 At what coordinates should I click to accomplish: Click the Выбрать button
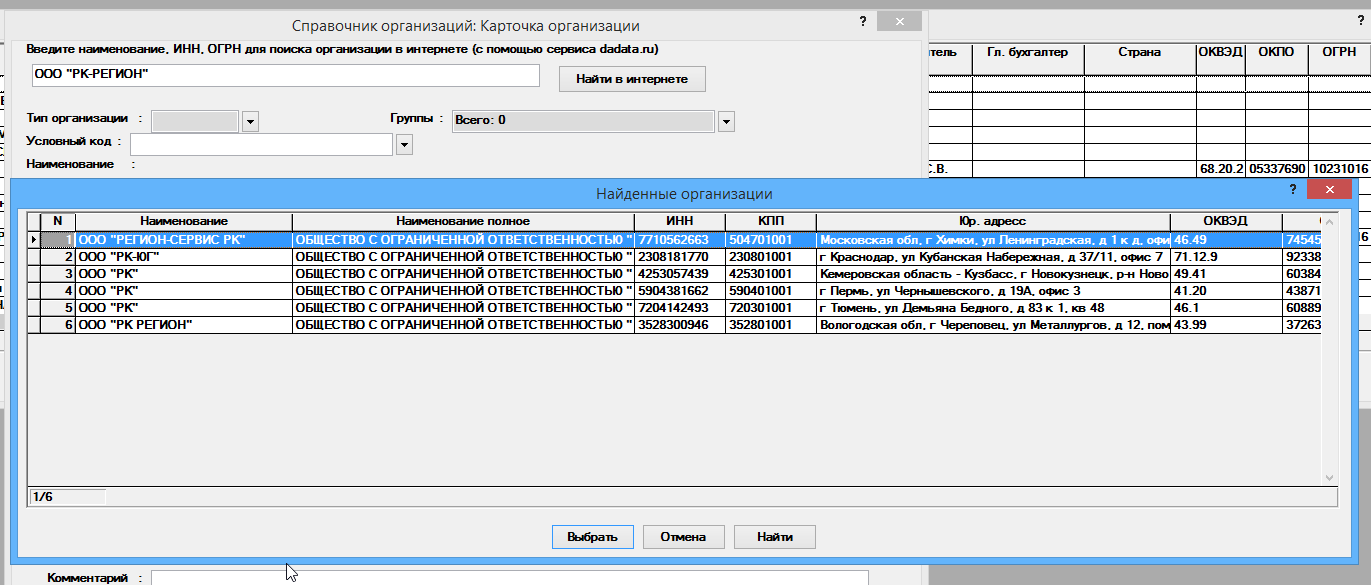click(x=592, y=537)
